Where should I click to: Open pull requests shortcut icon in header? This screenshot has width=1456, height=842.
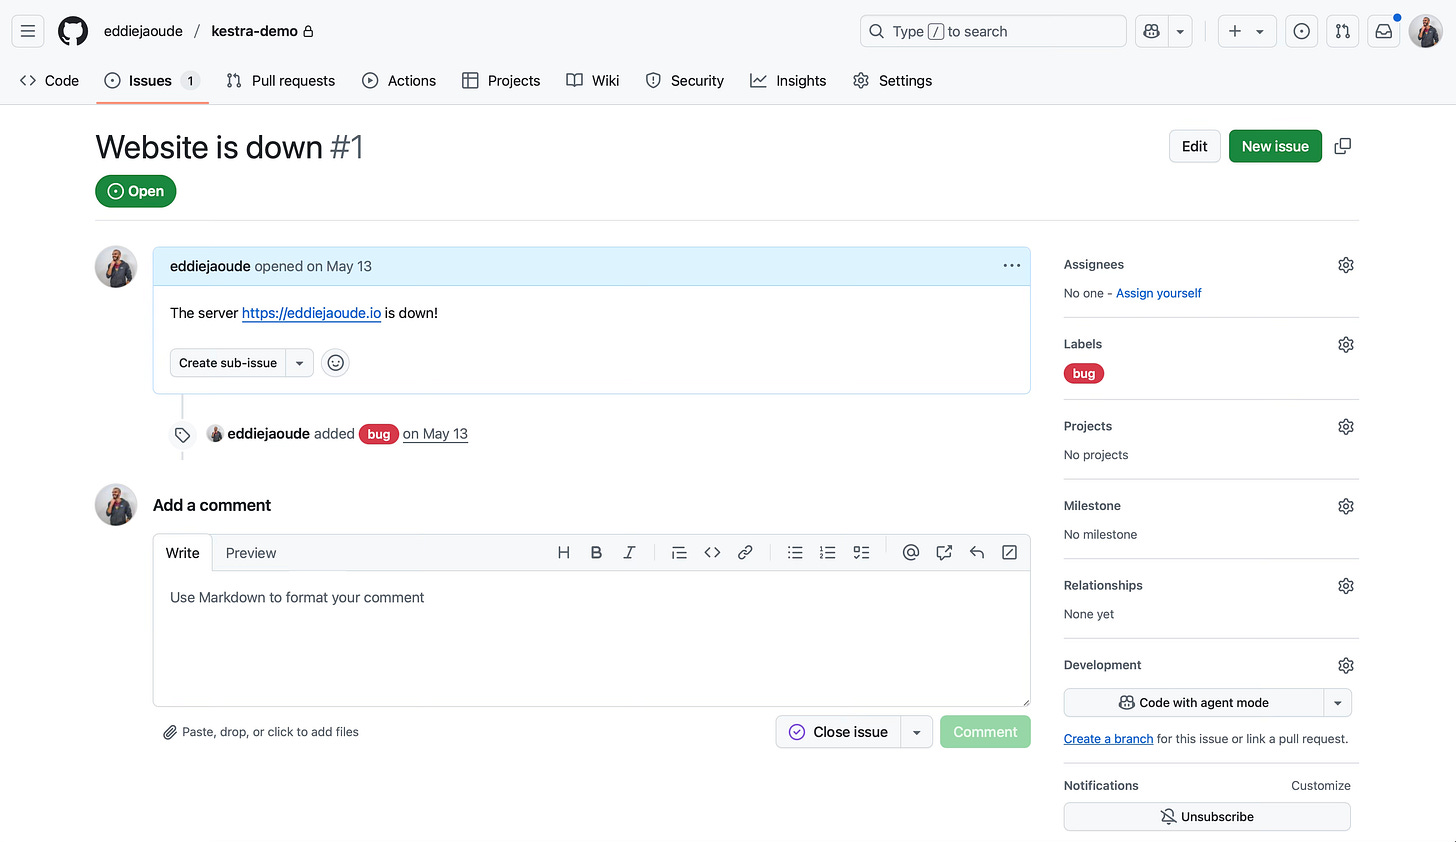(1343, 31)
